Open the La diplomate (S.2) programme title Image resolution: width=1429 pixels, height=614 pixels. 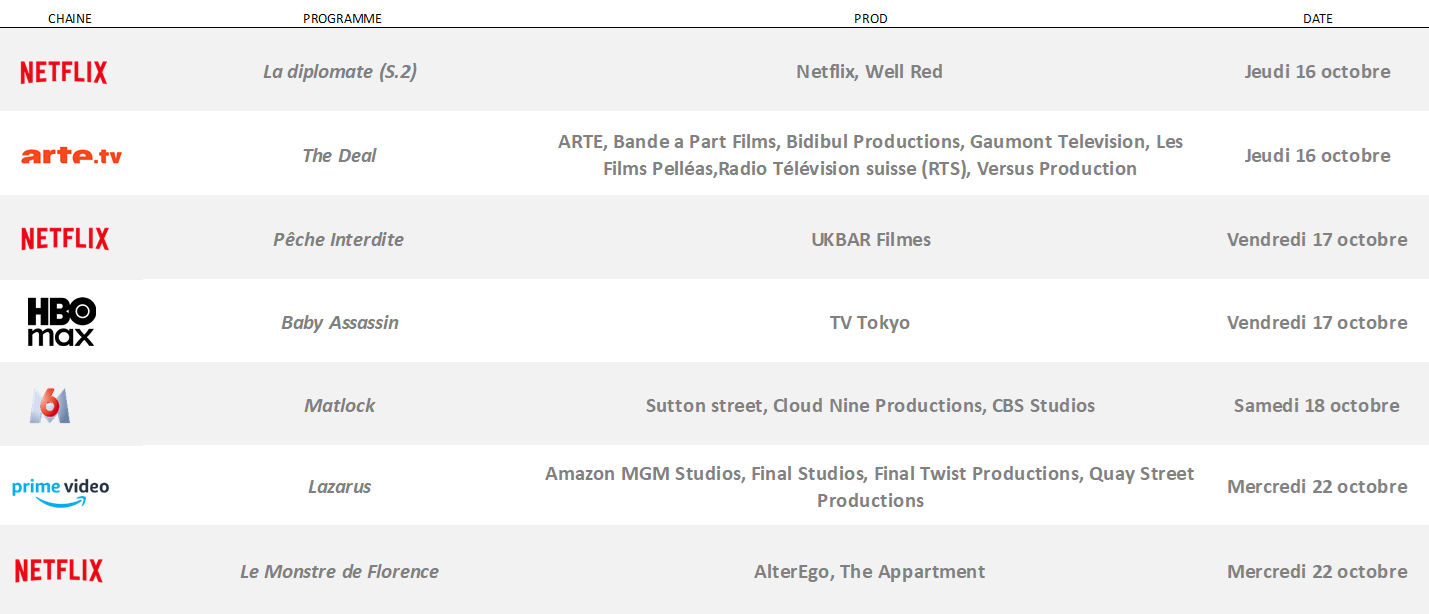(x=340, y=72)
